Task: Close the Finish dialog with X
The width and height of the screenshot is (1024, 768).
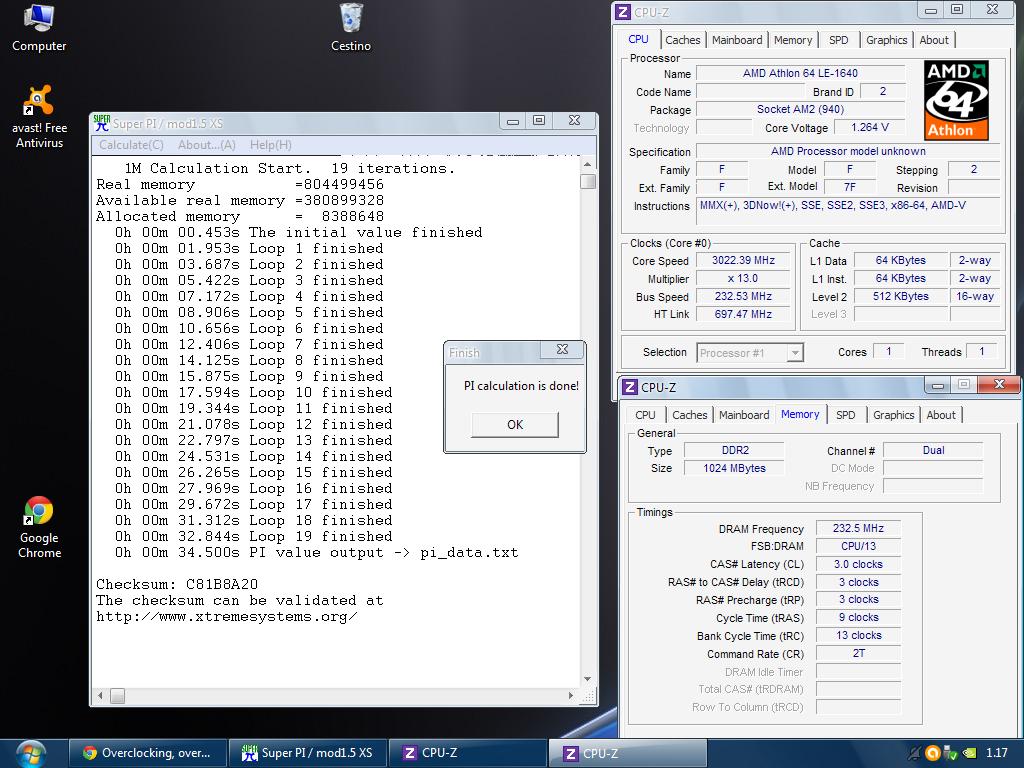Action: [562, 350]
